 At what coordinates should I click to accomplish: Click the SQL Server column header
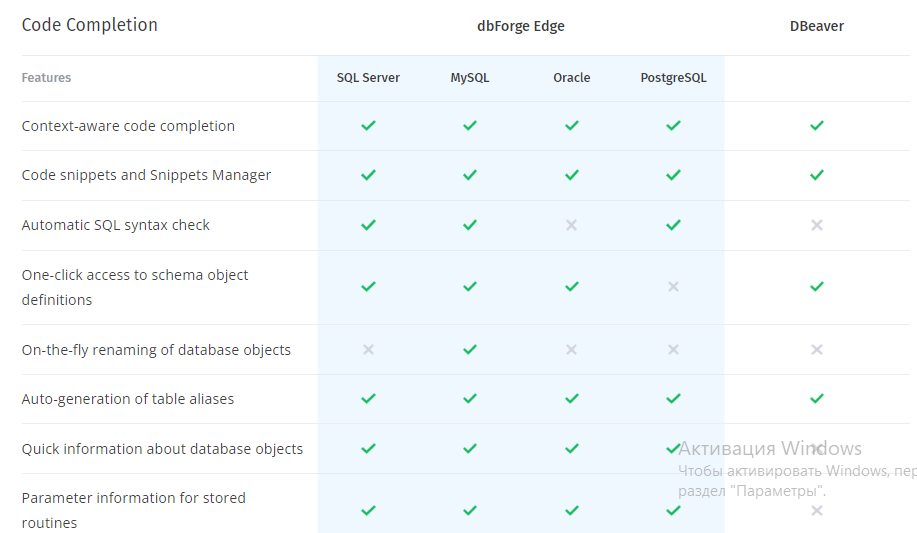click(368, 78)
